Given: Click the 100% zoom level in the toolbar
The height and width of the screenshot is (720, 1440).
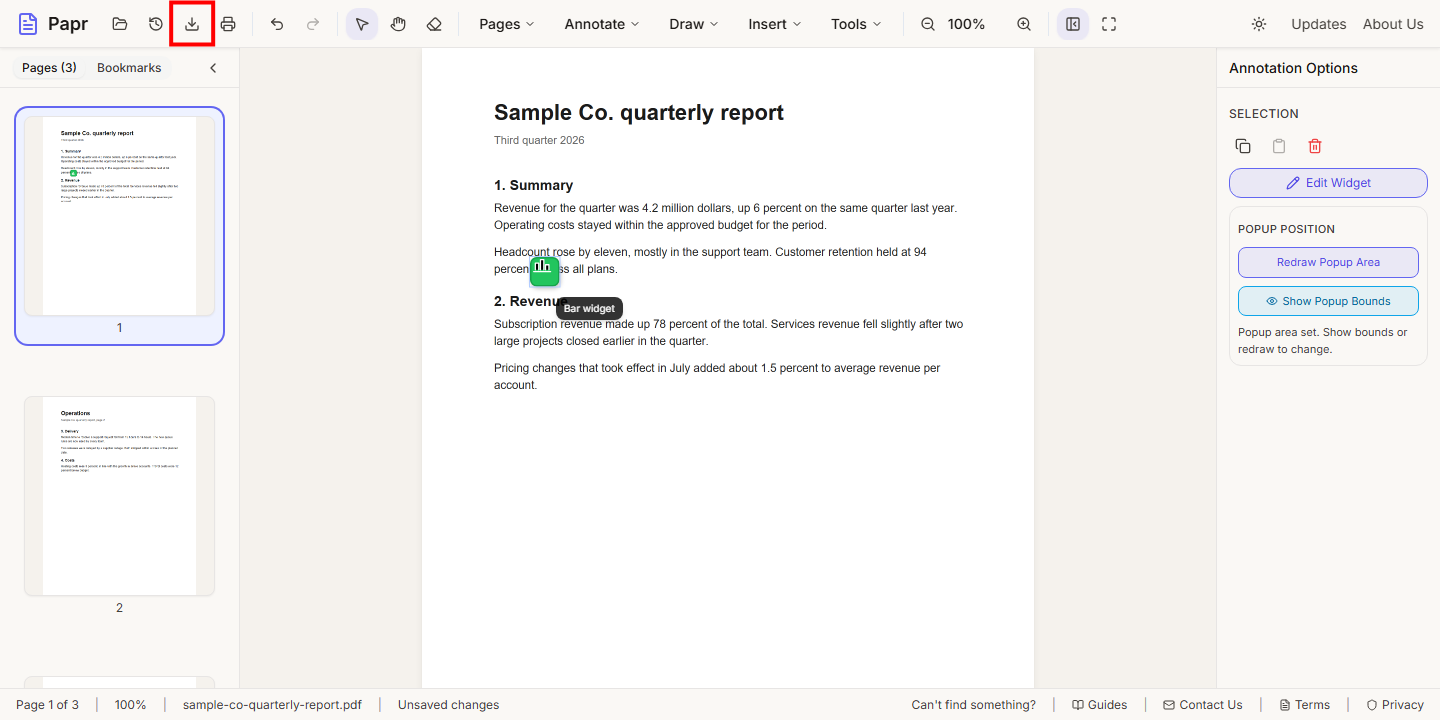Looking at the screenshot, I should (966, 24).
